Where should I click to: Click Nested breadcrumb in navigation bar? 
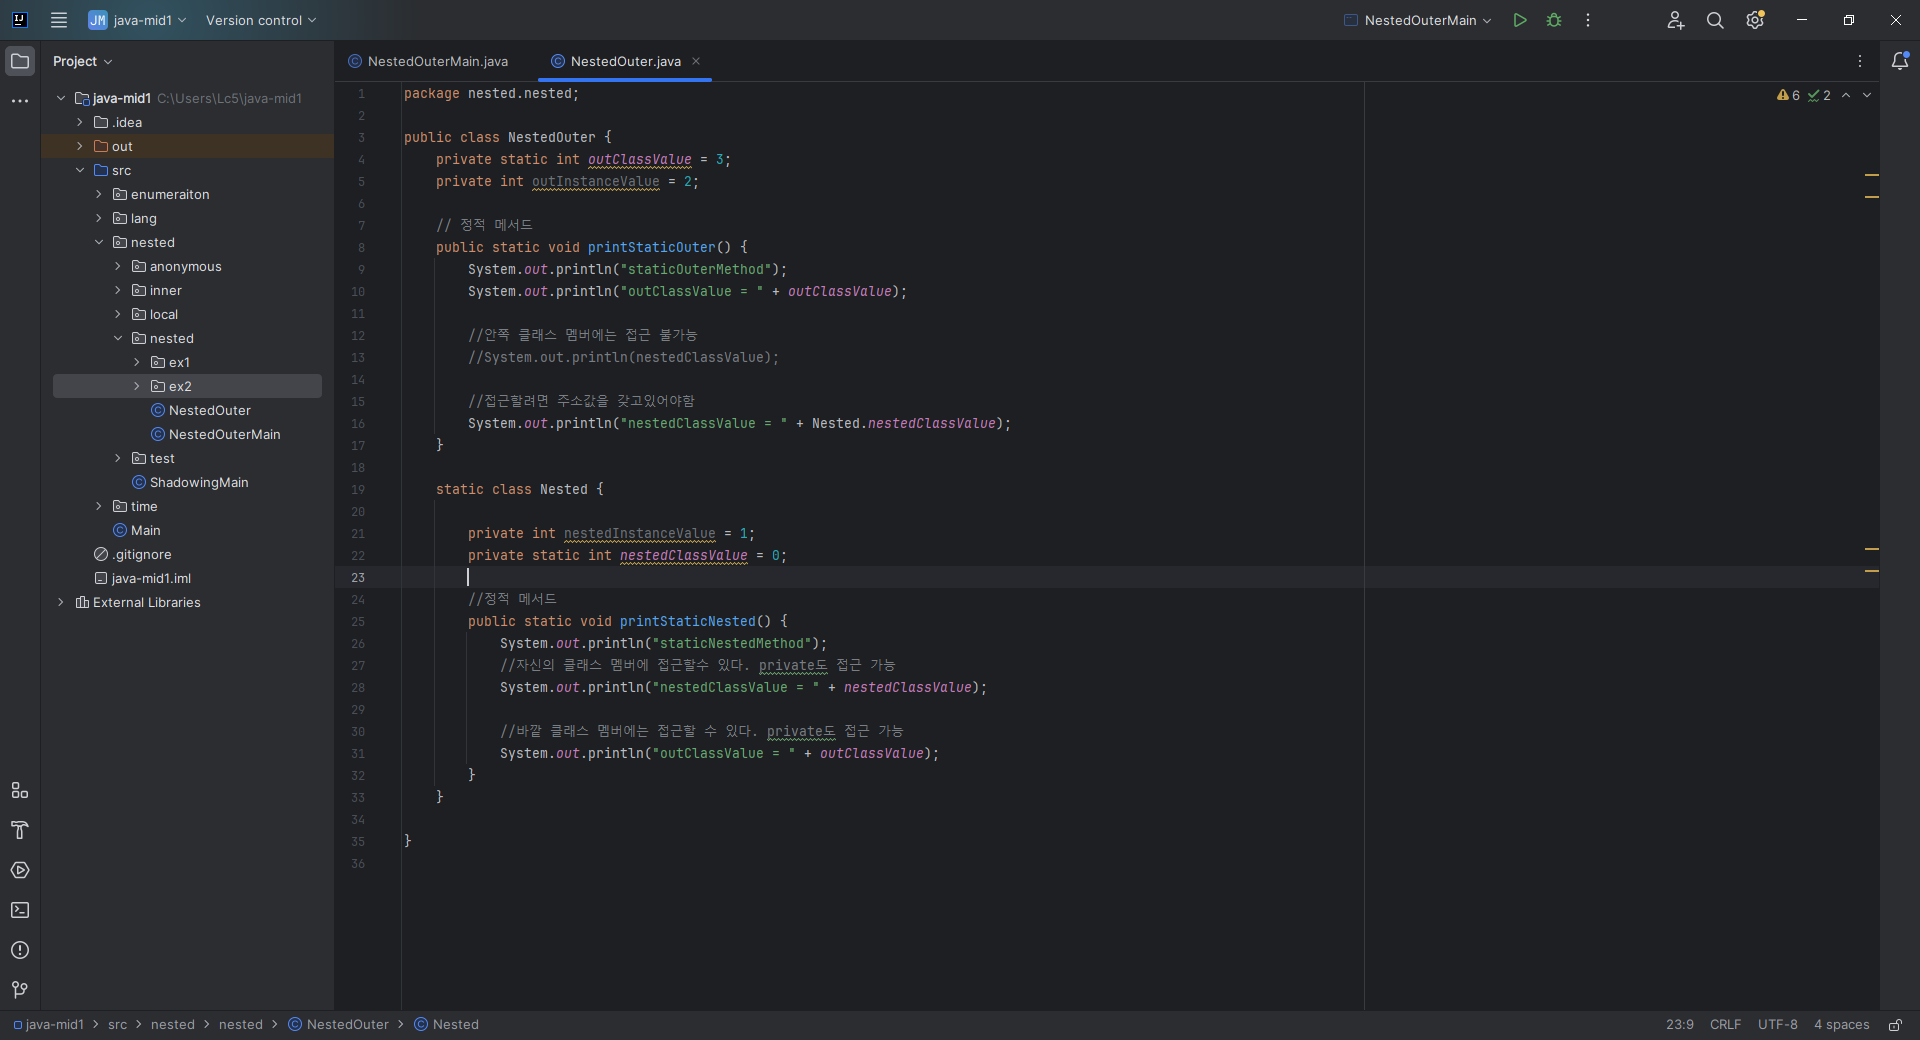click(x=446, y=1025)
